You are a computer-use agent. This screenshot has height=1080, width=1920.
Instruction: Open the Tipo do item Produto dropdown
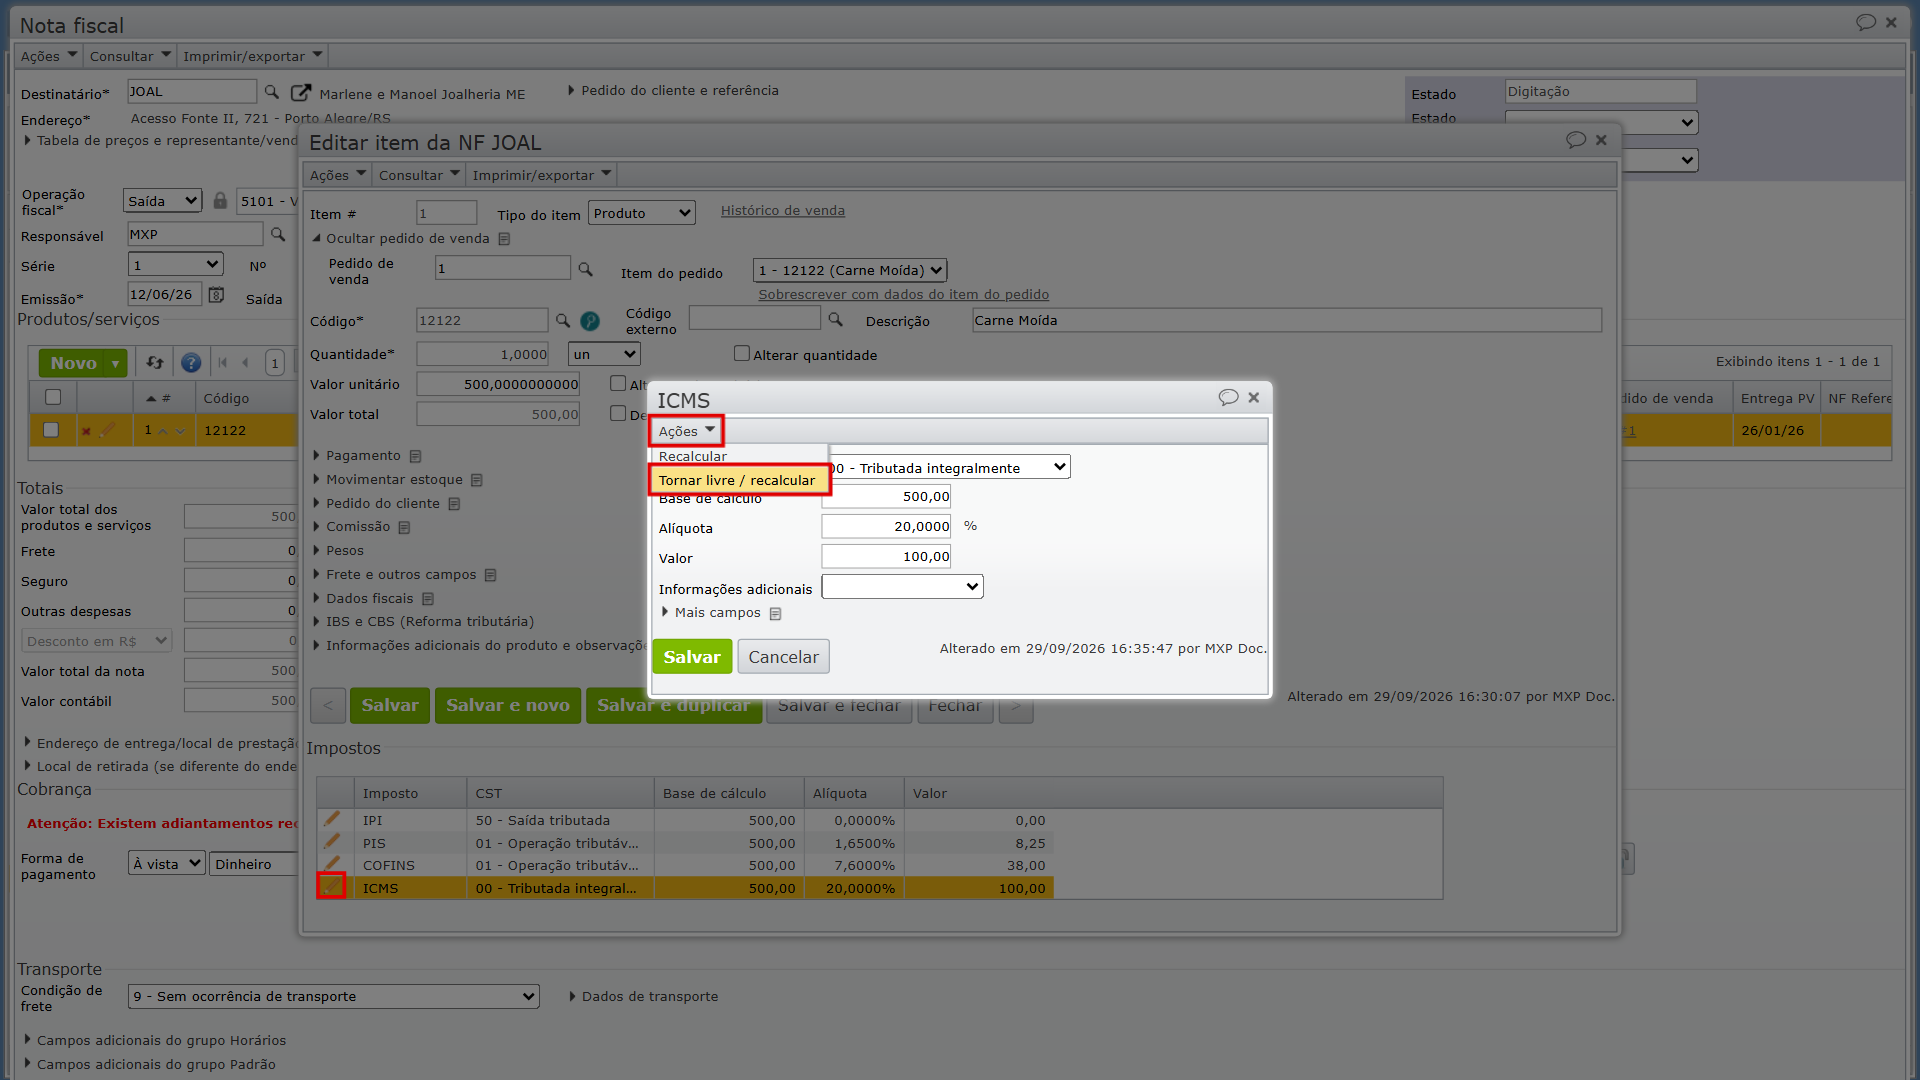(x=641, y=213)
